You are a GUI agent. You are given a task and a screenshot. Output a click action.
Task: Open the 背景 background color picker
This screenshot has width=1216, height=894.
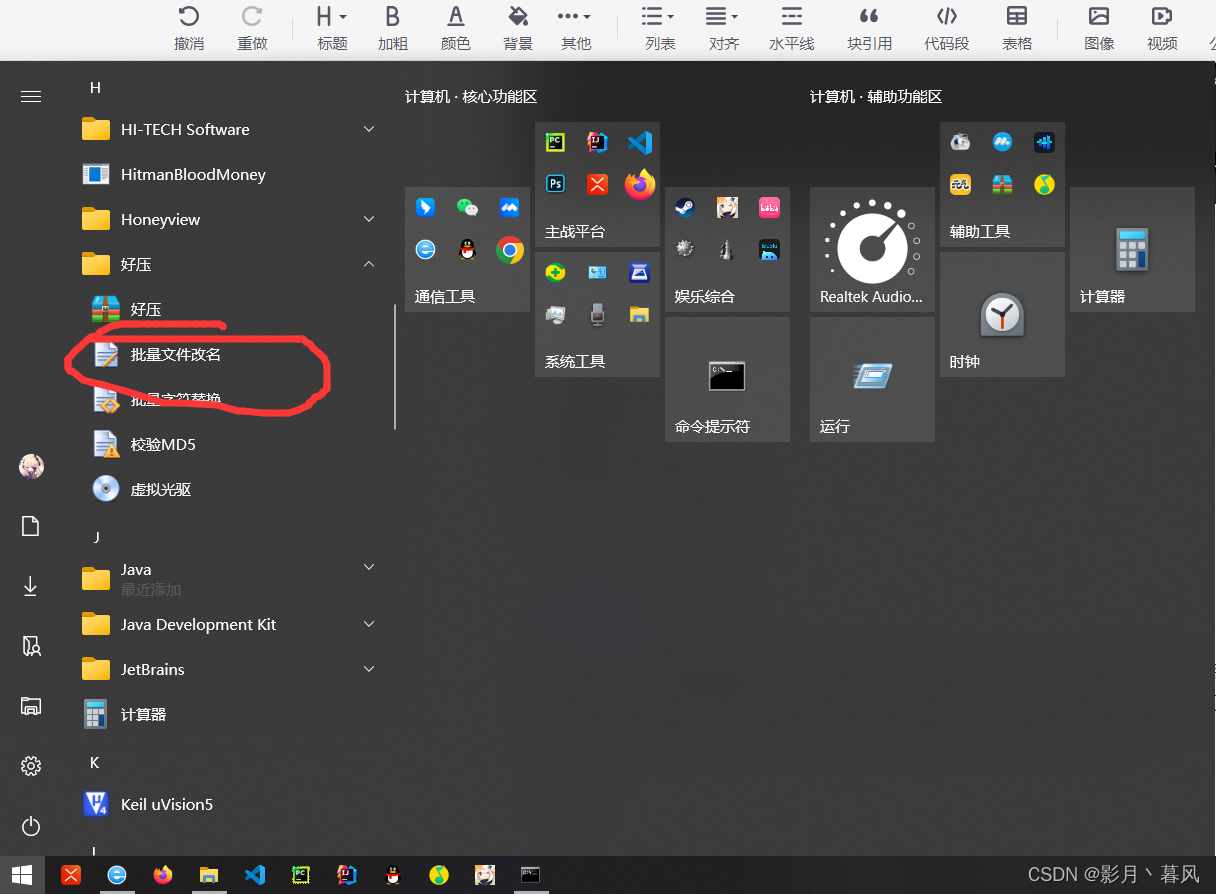518,28
